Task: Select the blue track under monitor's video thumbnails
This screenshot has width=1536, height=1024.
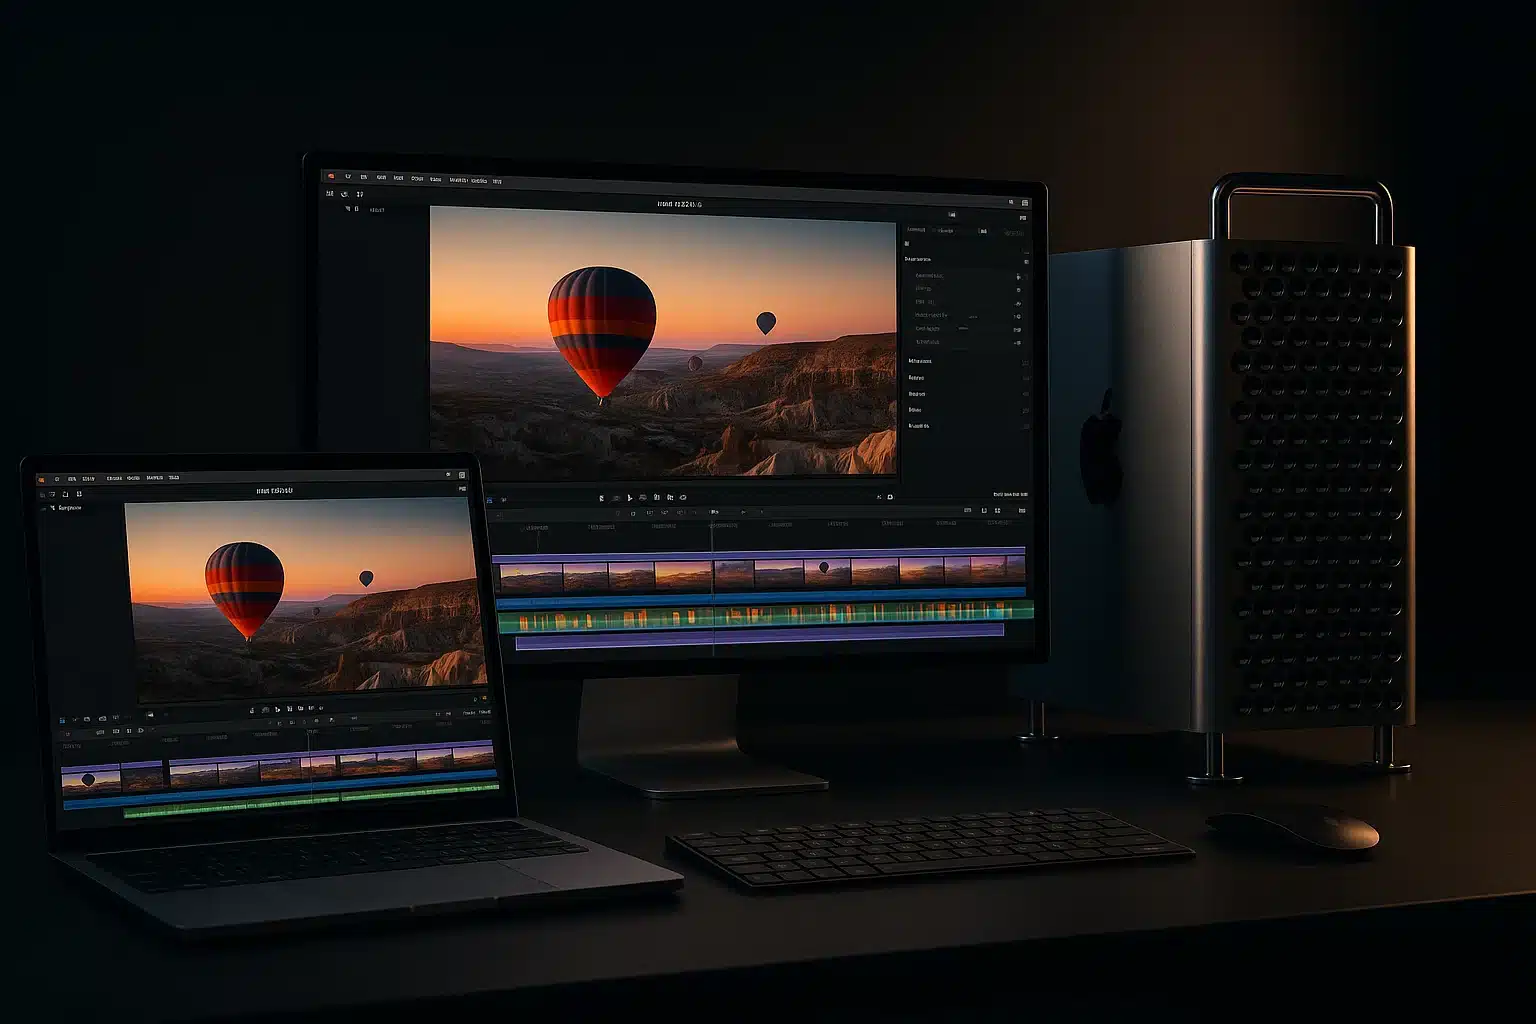Action: [762, 597]
